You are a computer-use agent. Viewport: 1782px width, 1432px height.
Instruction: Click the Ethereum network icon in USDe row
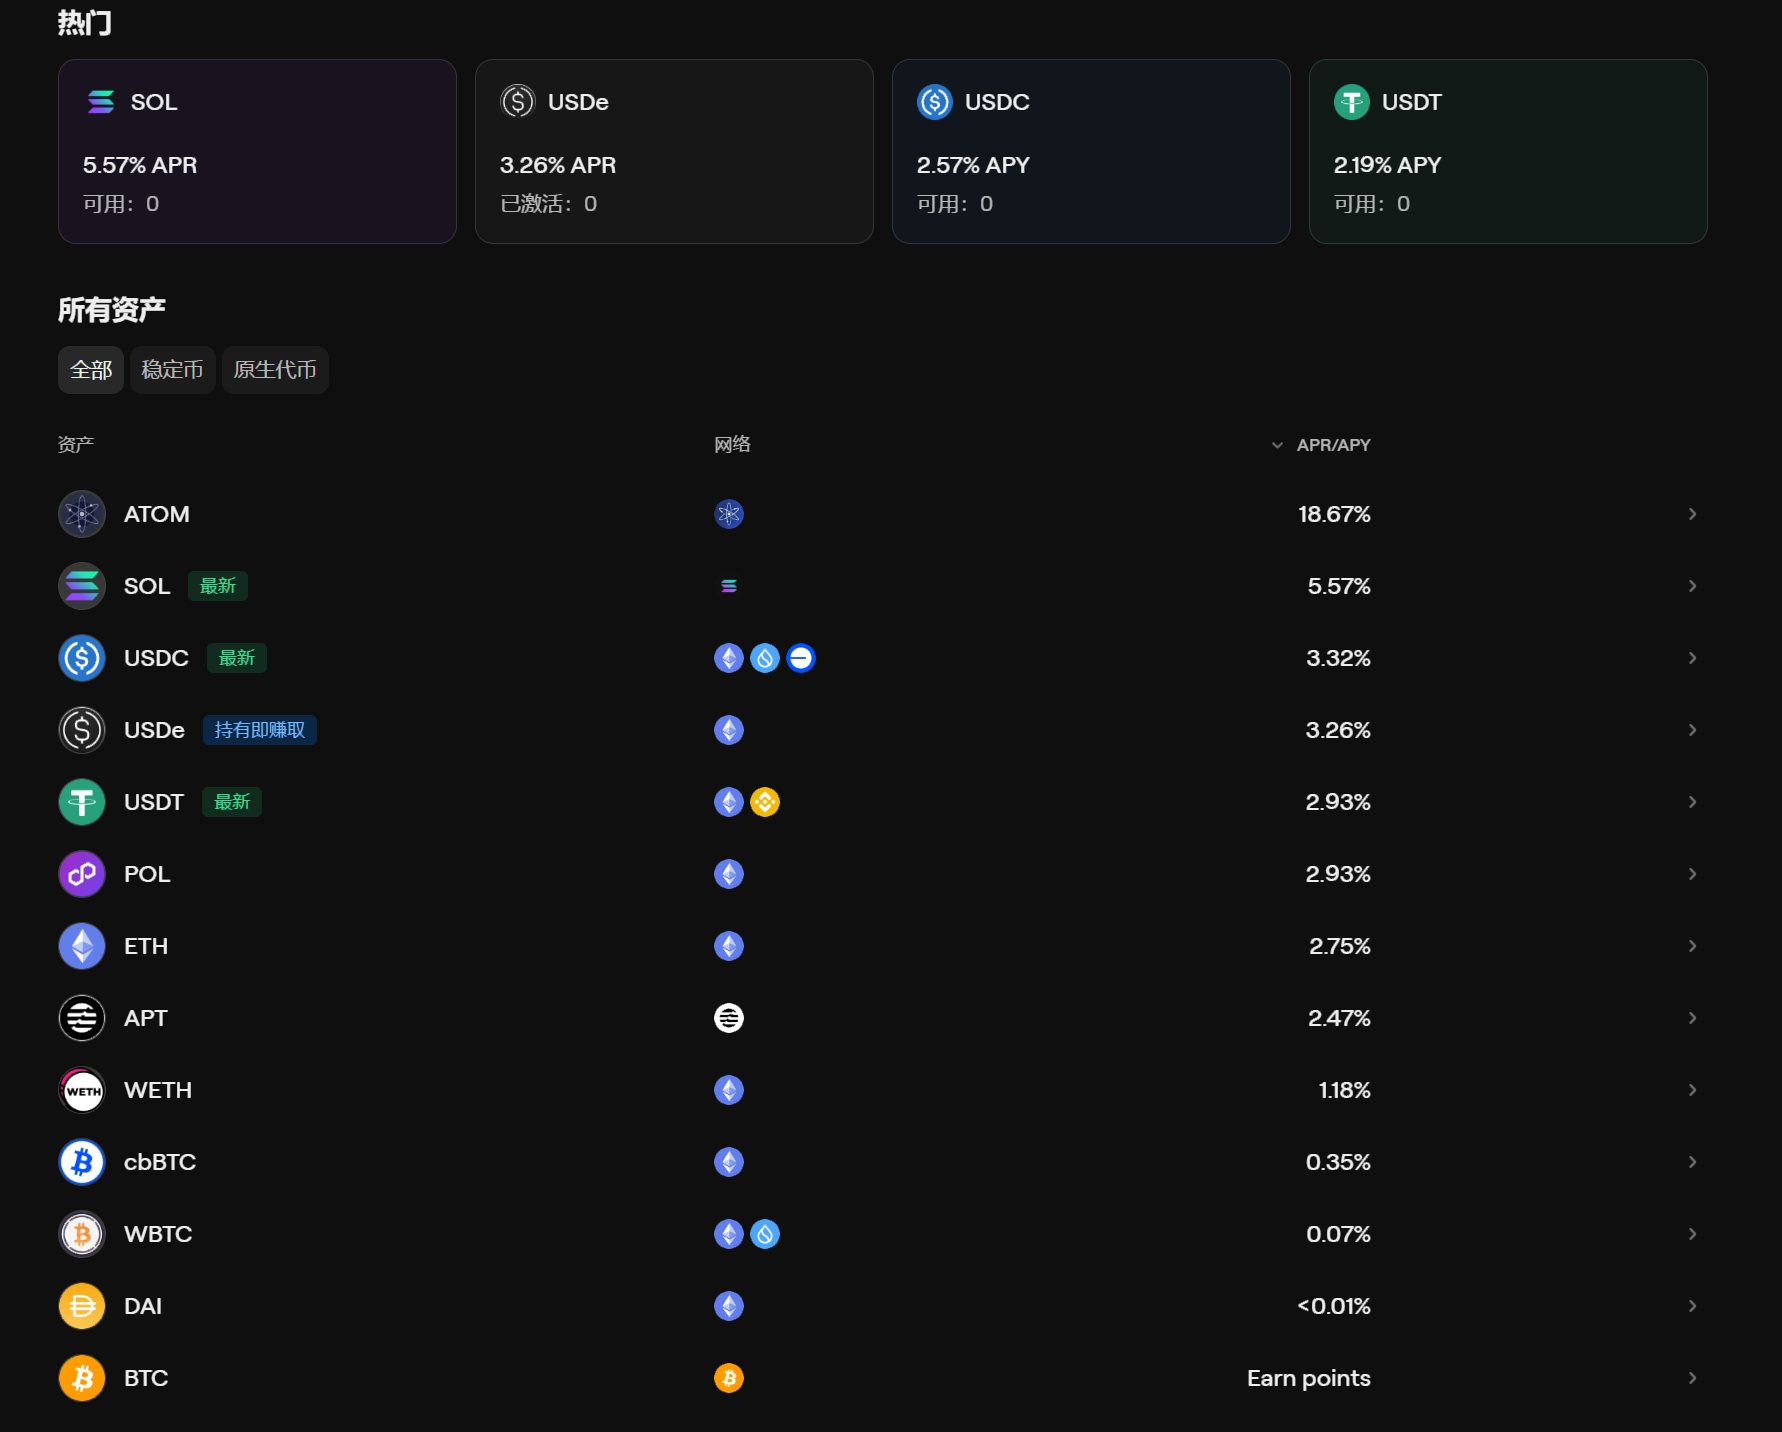click(729, 730)
